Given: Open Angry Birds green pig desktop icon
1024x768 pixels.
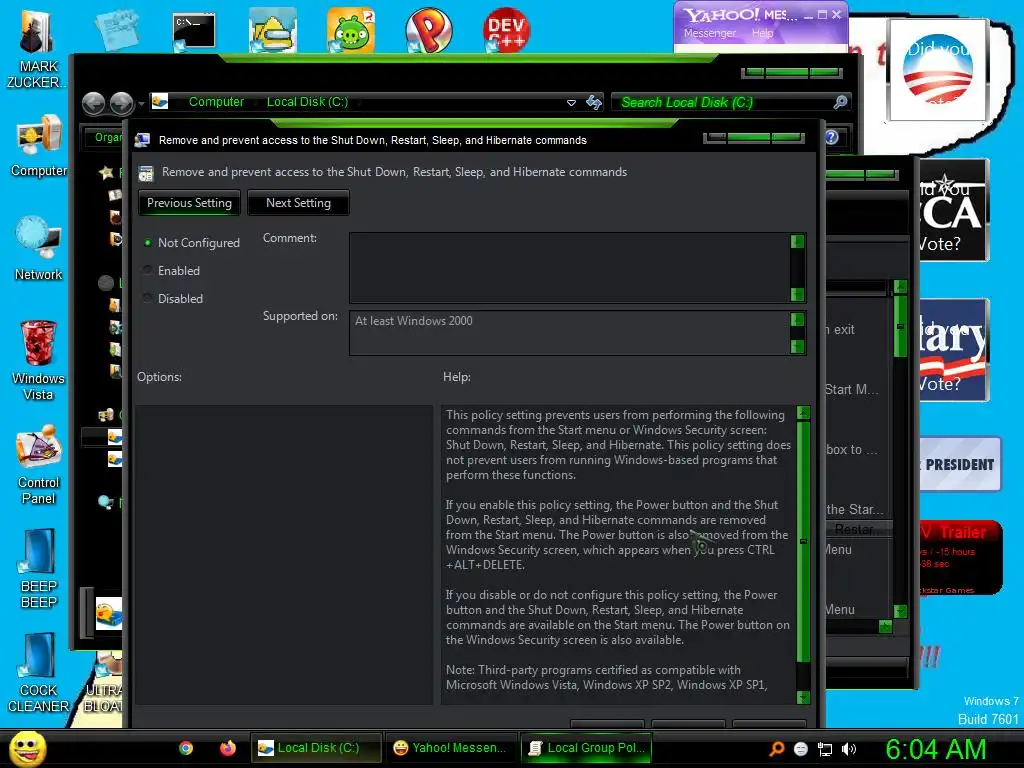Looking at the screenshot, I should point(351,30).
